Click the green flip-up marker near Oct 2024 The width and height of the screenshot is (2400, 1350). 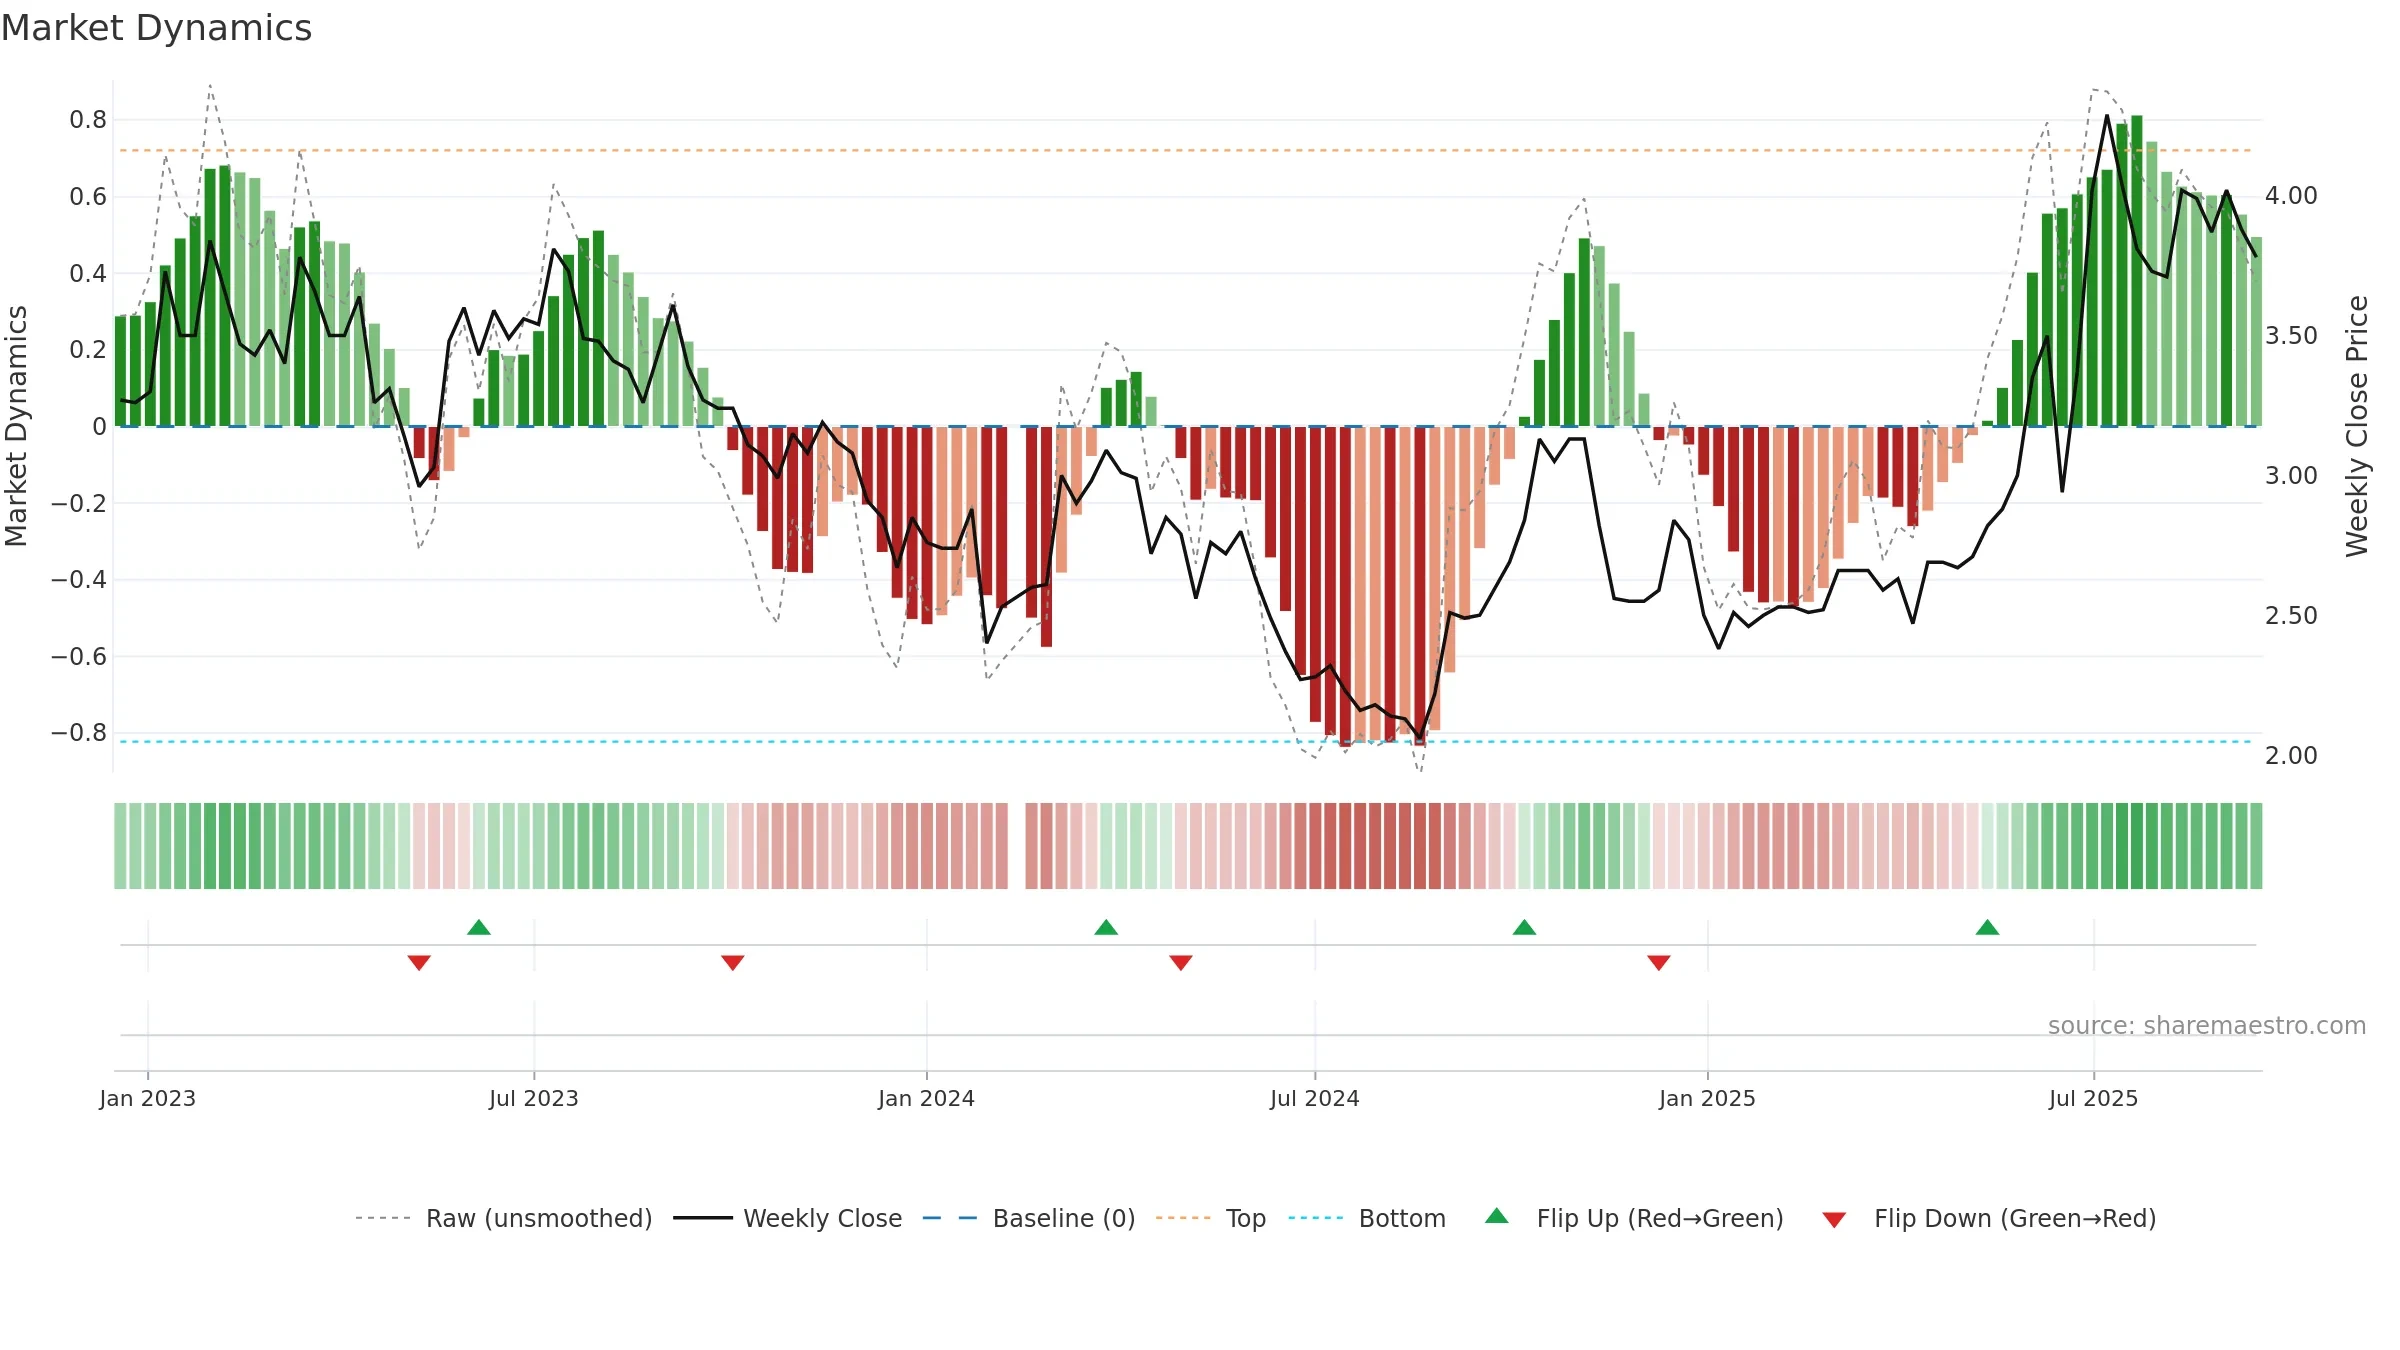pyautogui.click(x=1524, y=927)
